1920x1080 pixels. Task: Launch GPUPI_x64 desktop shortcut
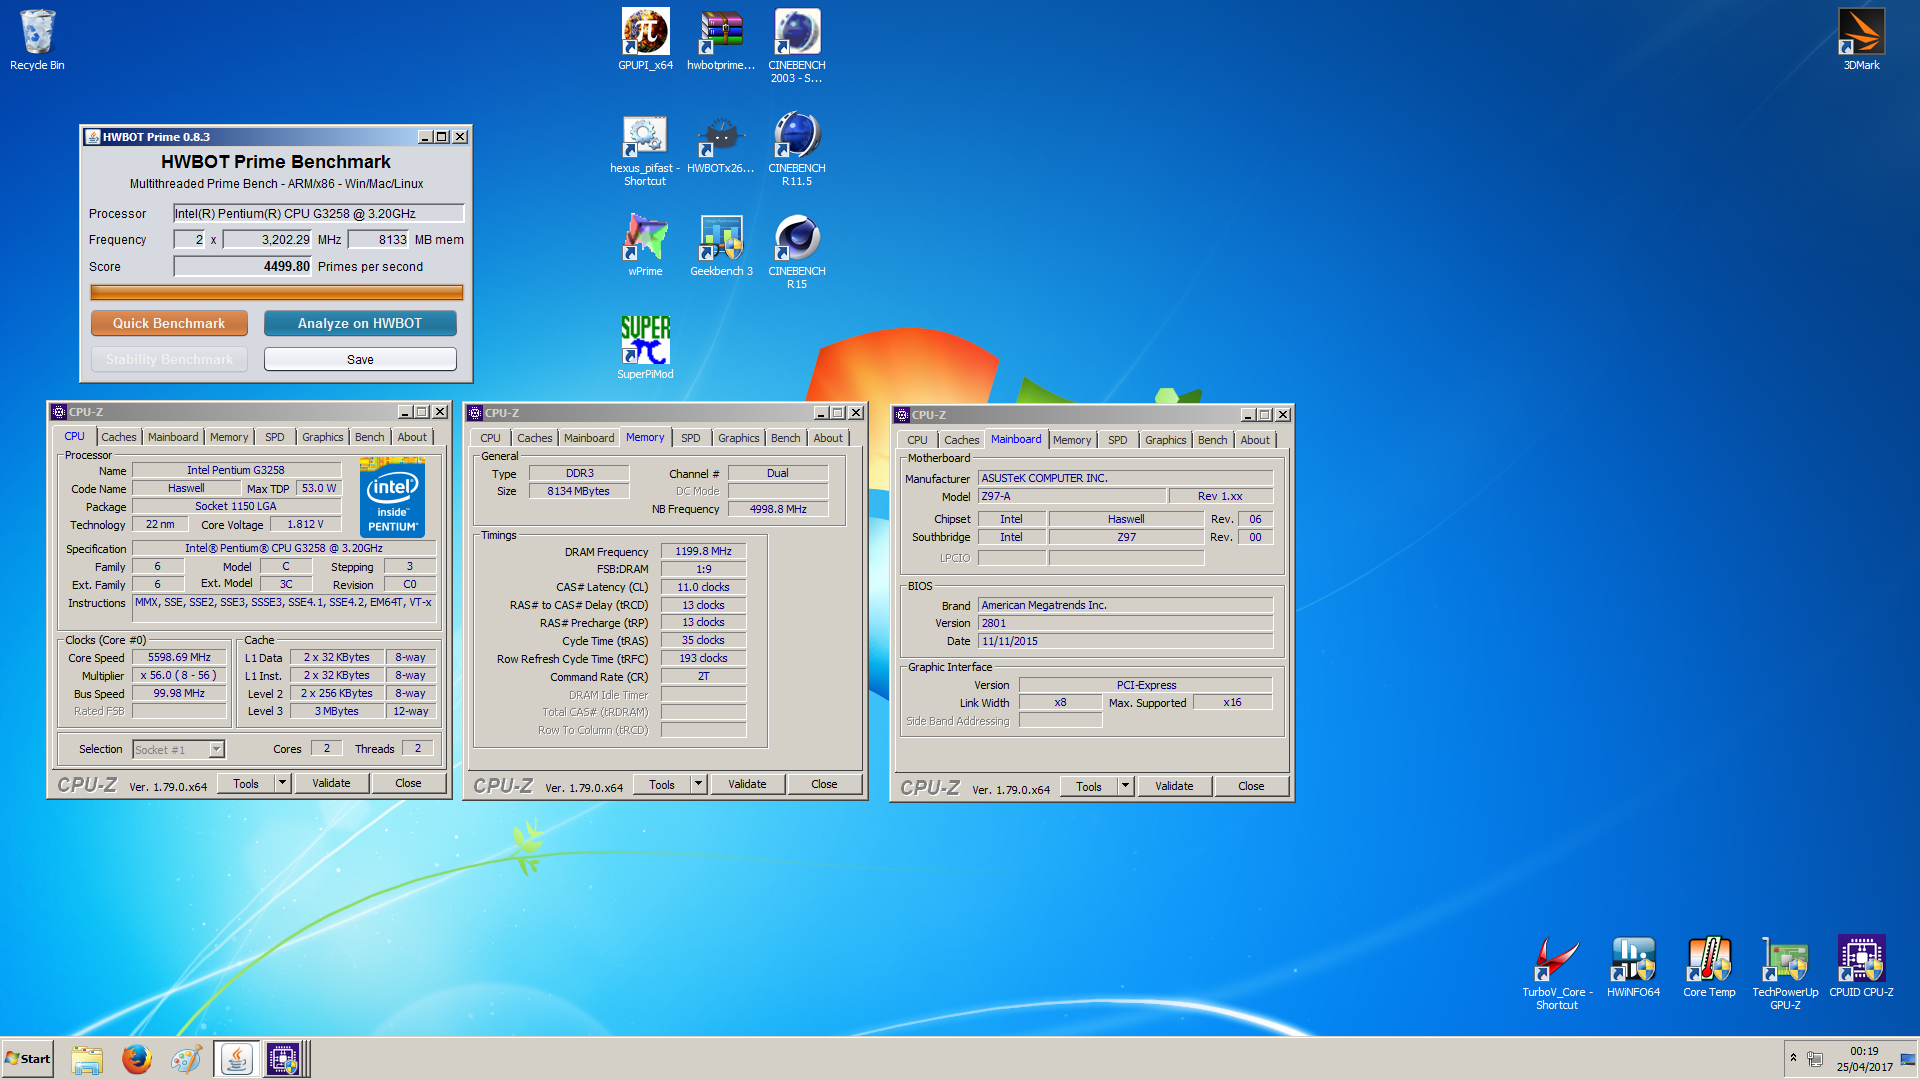click(x=645, y=40)
